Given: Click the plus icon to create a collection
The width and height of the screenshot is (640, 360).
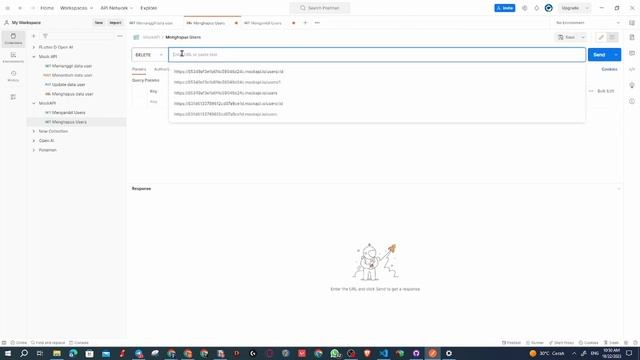Looking at the screenshot, I should pyautogui.click(x=34, y=36).
